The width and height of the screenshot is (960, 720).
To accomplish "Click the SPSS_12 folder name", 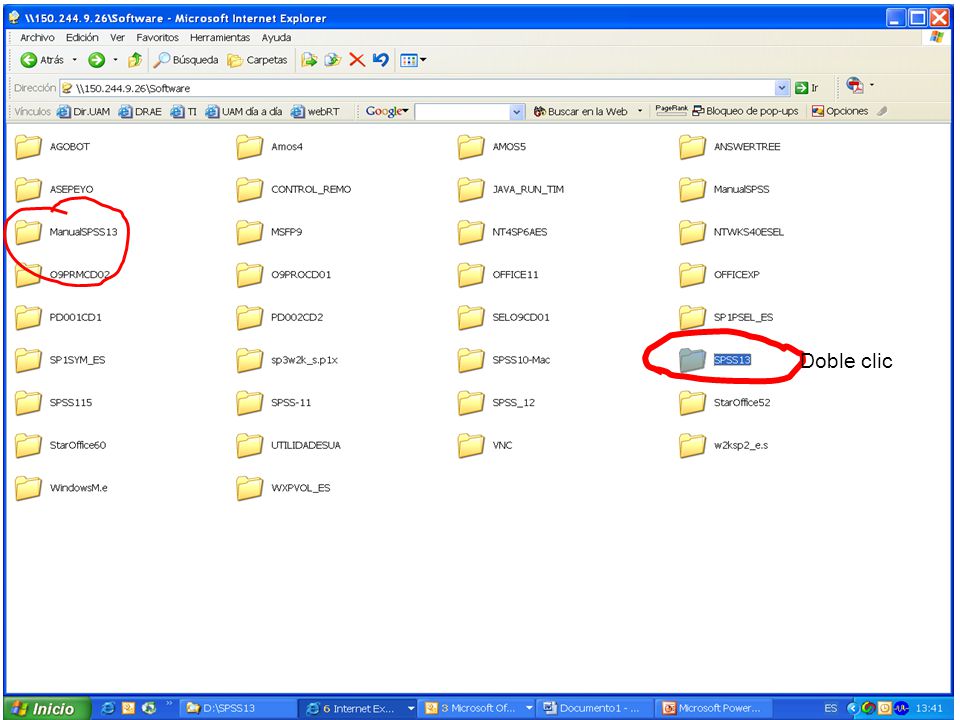I will click(514, 402).
